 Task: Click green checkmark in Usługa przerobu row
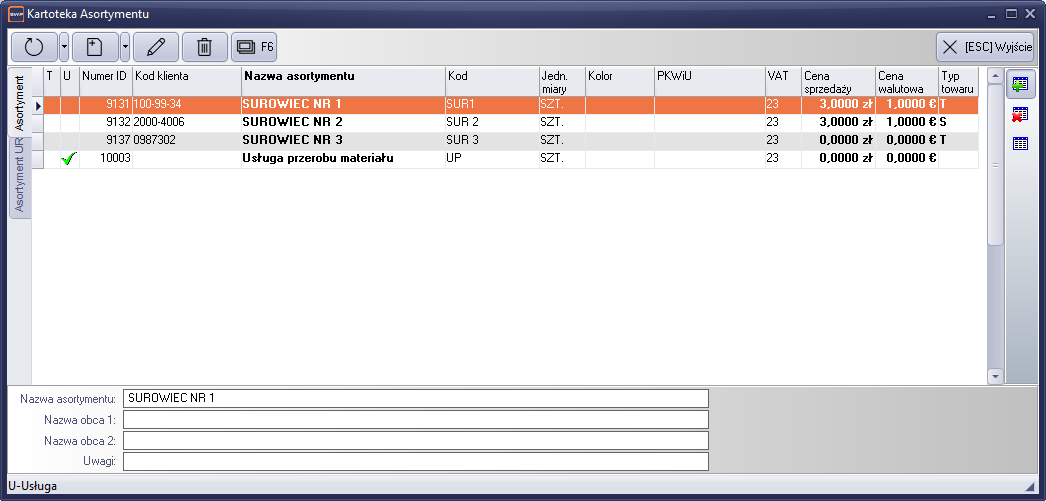[x=69, y=158]
